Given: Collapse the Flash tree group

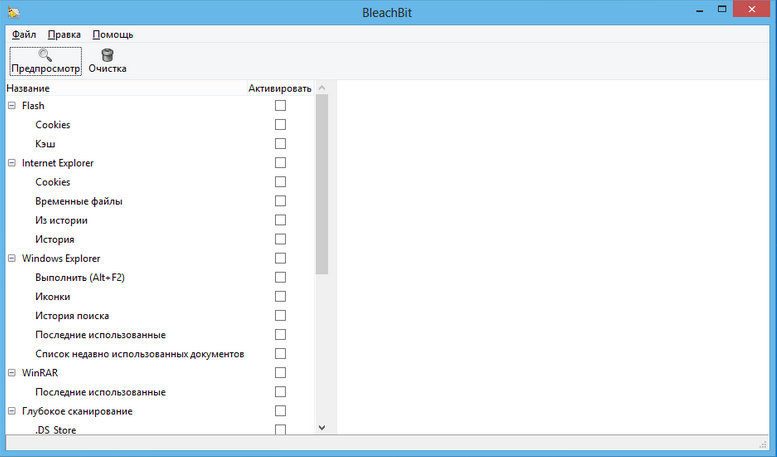Looking at the screenshot, I should point(12,106).
